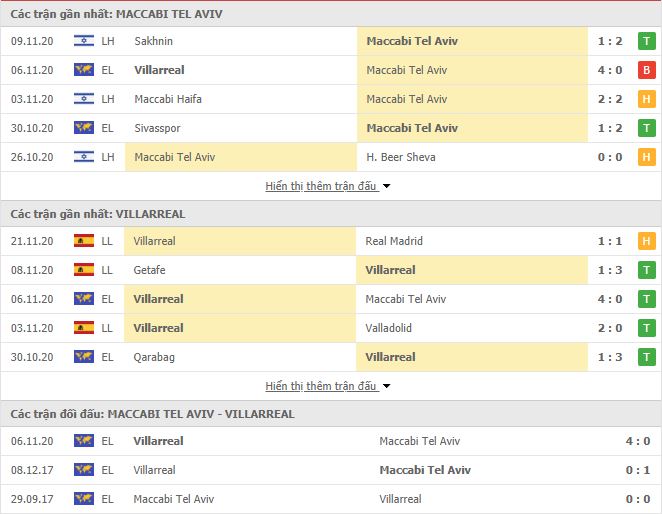Click the red B result badge
The image size is (662, 514).
click(x=646, y=70)
